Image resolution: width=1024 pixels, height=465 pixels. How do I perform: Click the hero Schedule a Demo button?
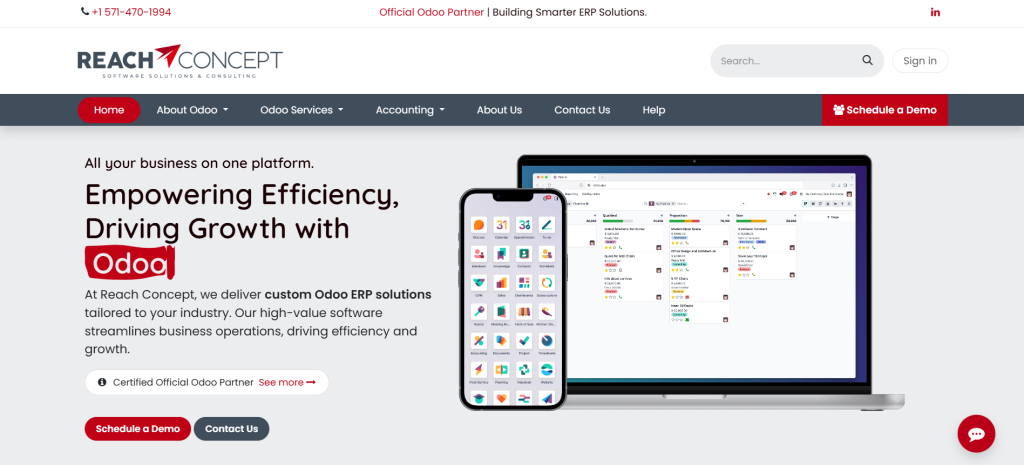click(138, 429)
